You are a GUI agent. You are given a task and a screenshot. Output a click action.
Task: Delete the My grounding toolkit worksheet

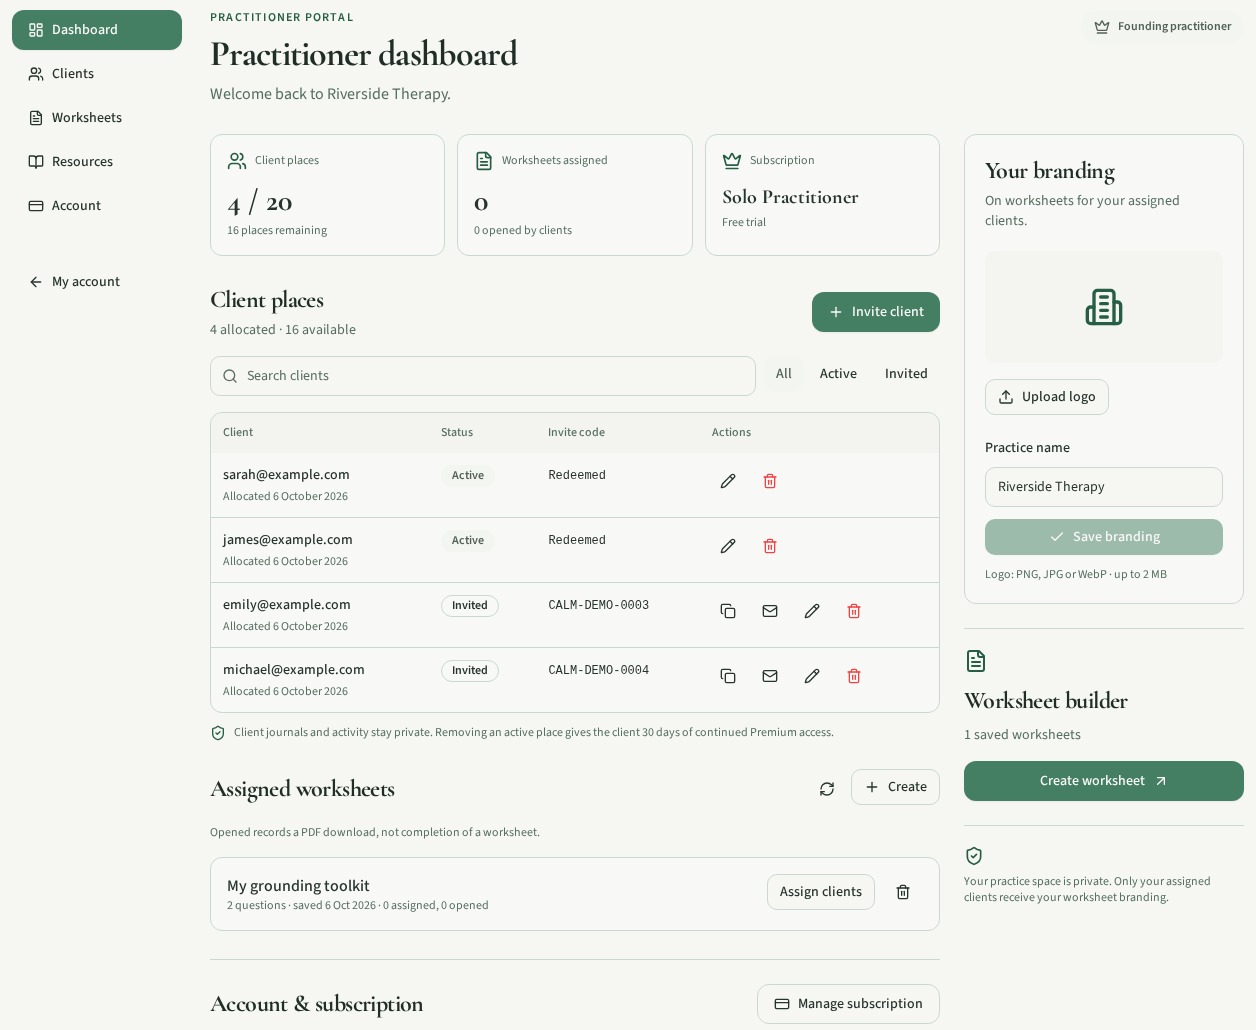tap(903, 892)
